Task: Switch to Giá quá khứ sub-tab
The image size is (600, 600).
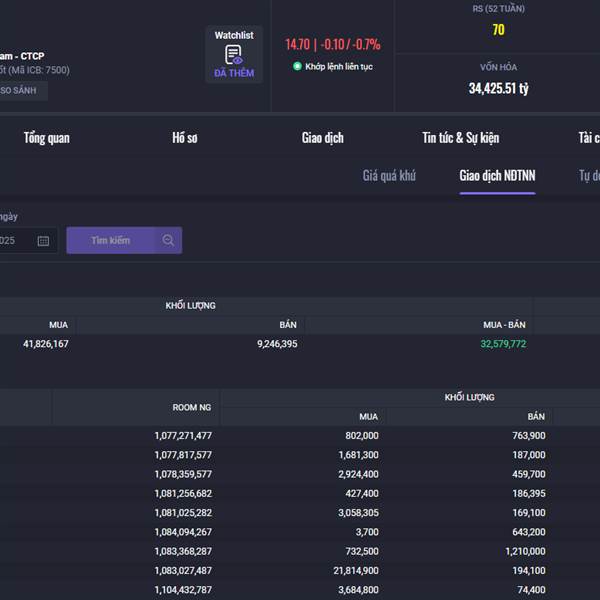Action: tap(389, 176)
